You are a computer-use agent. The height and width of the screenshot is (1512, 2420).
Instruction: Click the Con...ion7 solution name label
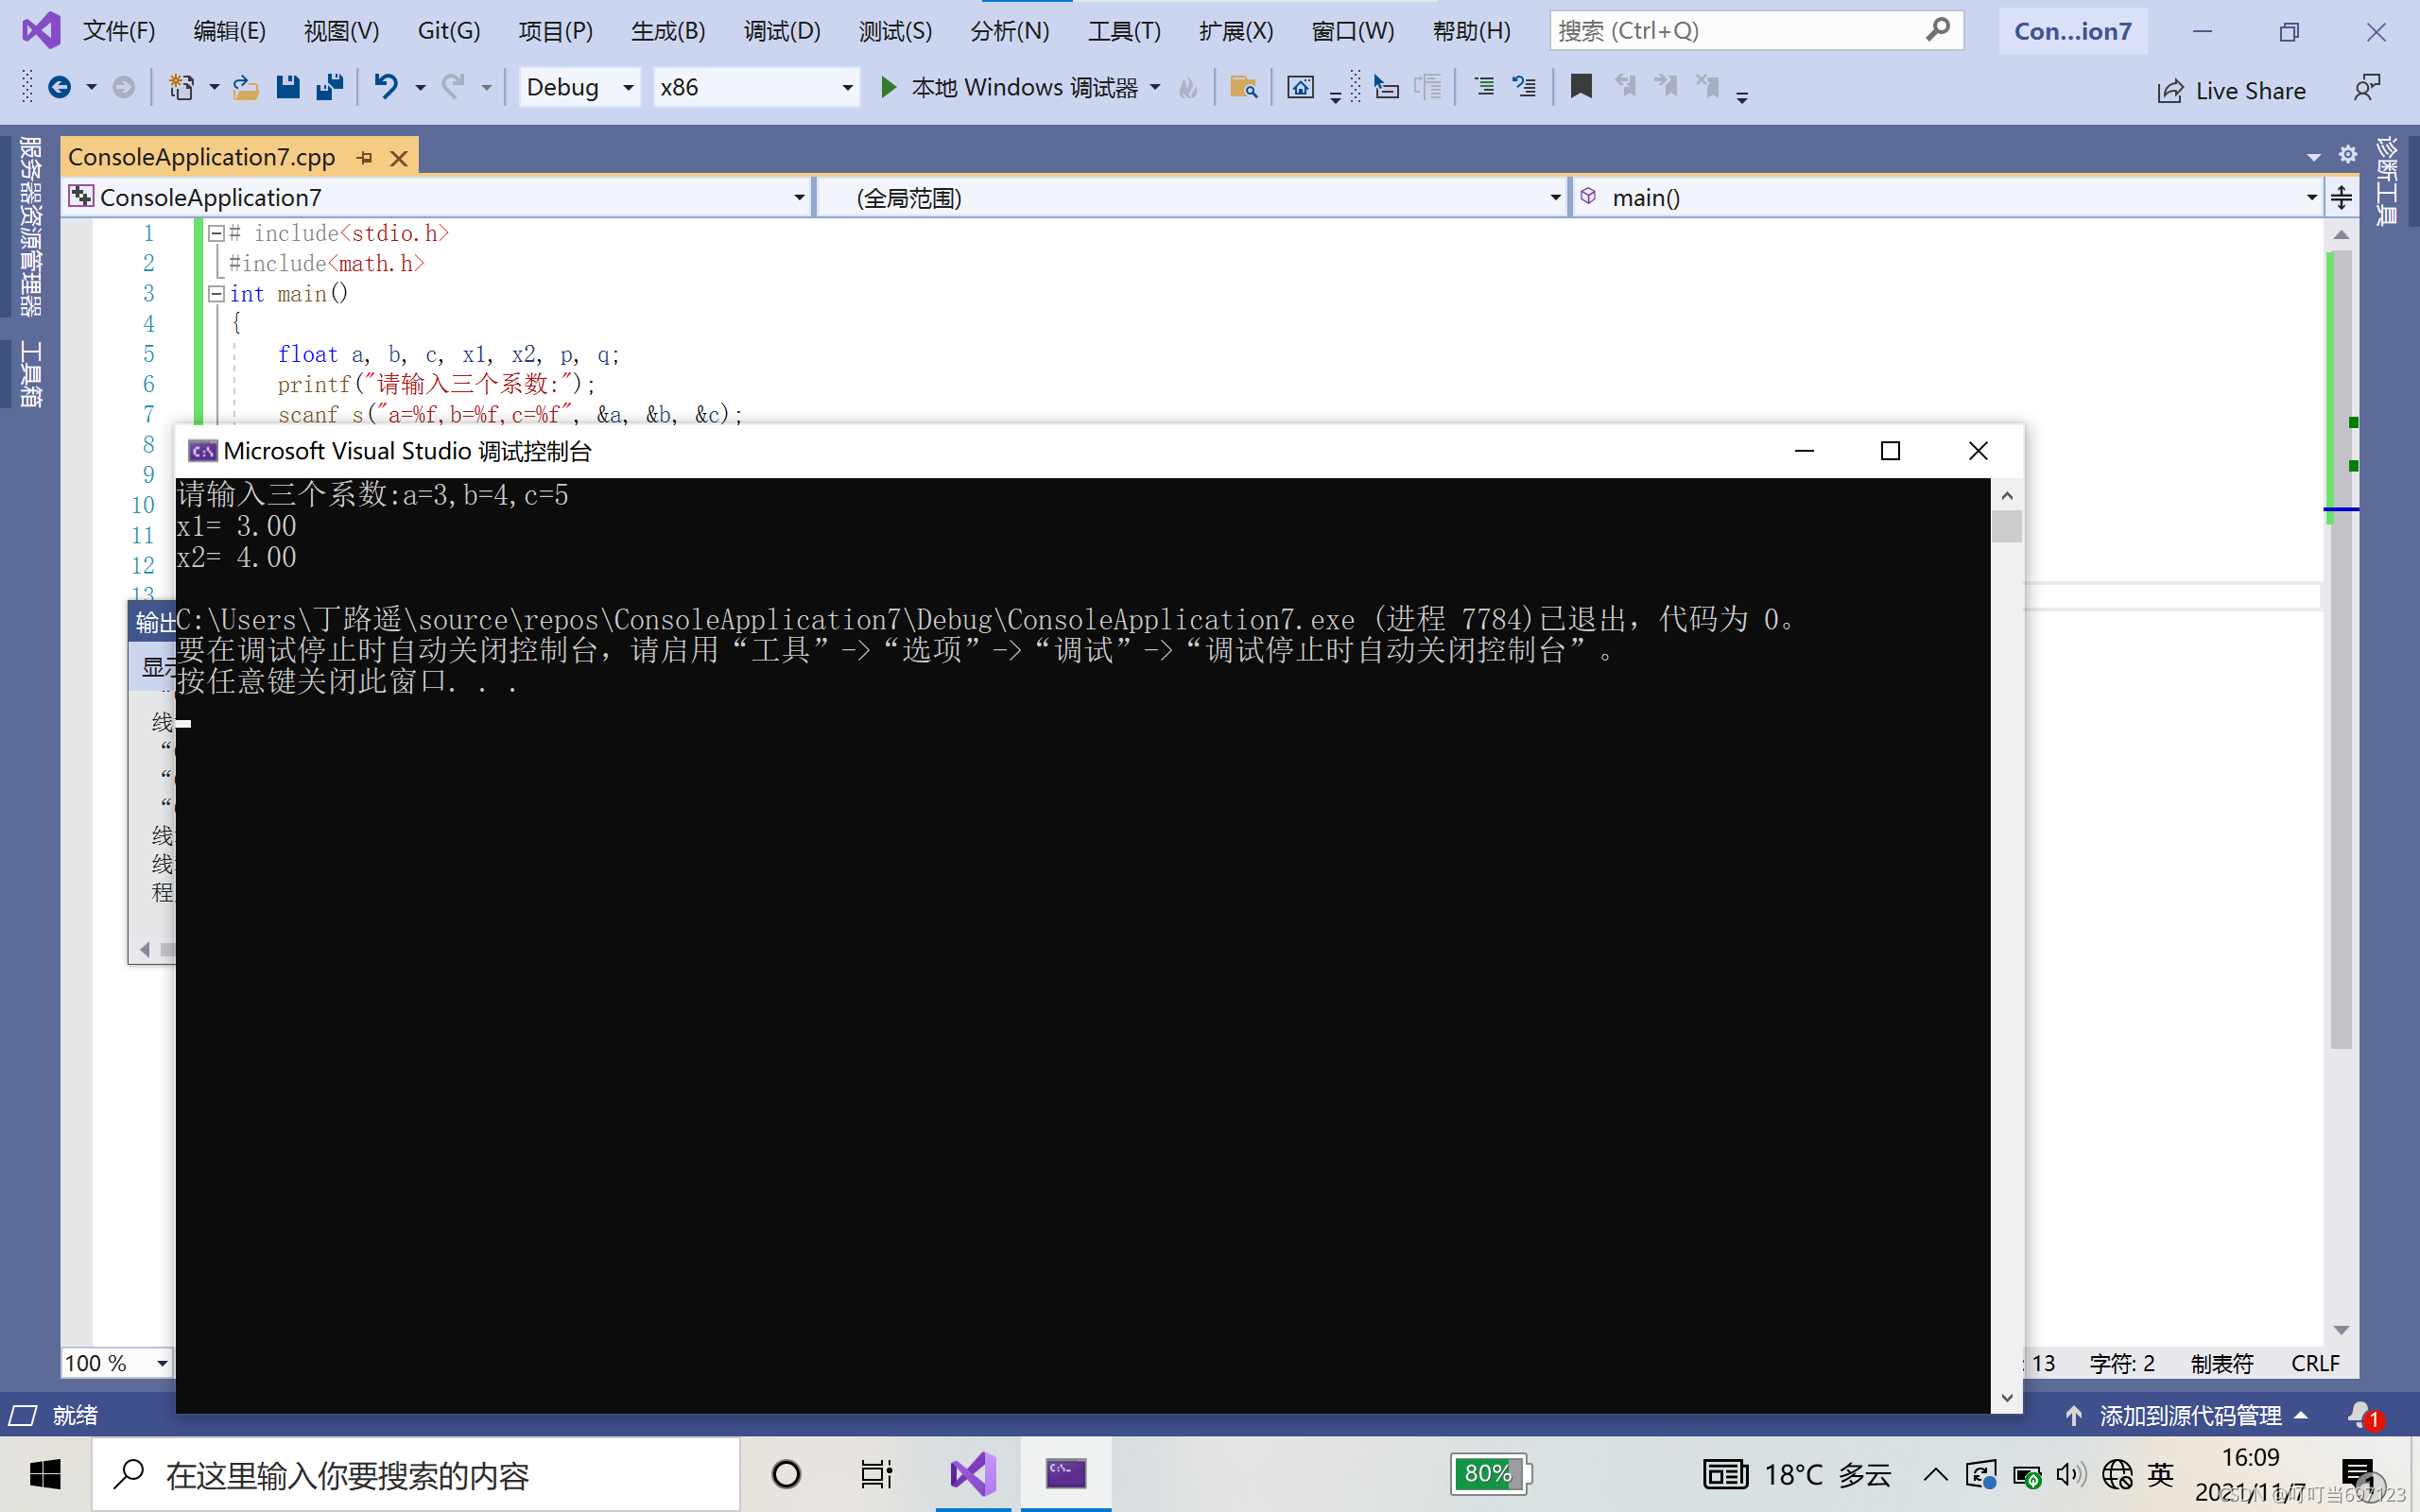tap(2073, 31)
